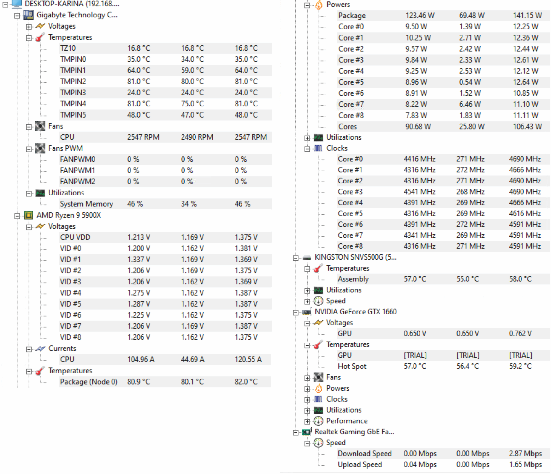
Task: Click the Realtek Gaming GbE network icon
Action: (x=307, y=431)
